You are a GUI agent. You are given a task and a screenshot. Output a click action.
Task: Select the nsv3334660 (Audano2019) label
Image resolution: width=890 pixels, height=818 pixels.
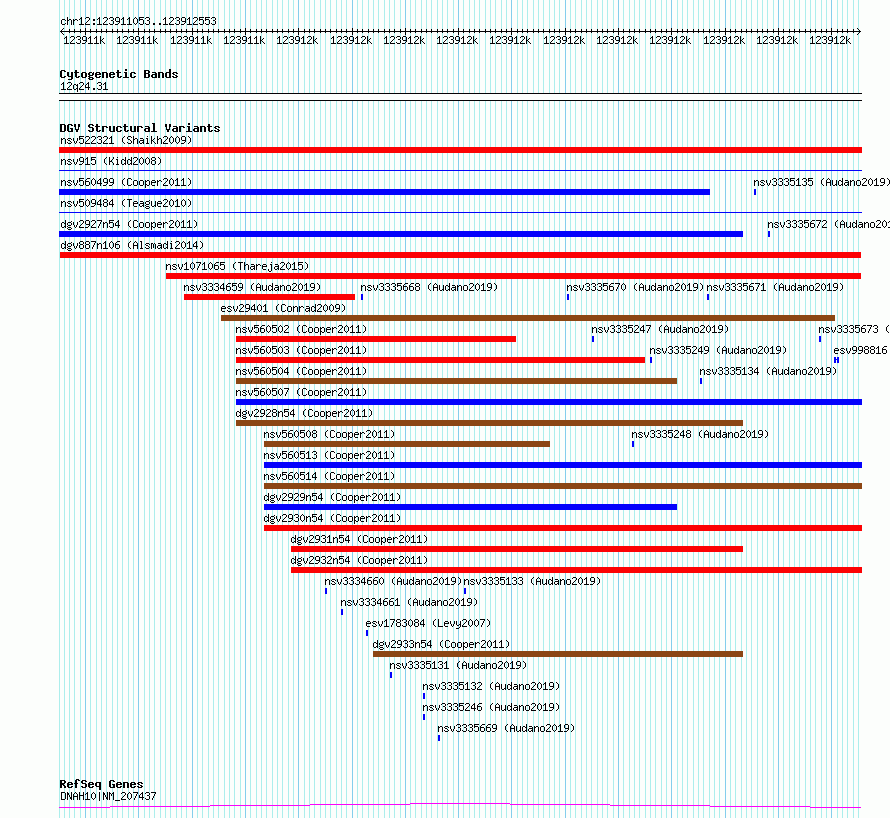(x=393, y=581)
